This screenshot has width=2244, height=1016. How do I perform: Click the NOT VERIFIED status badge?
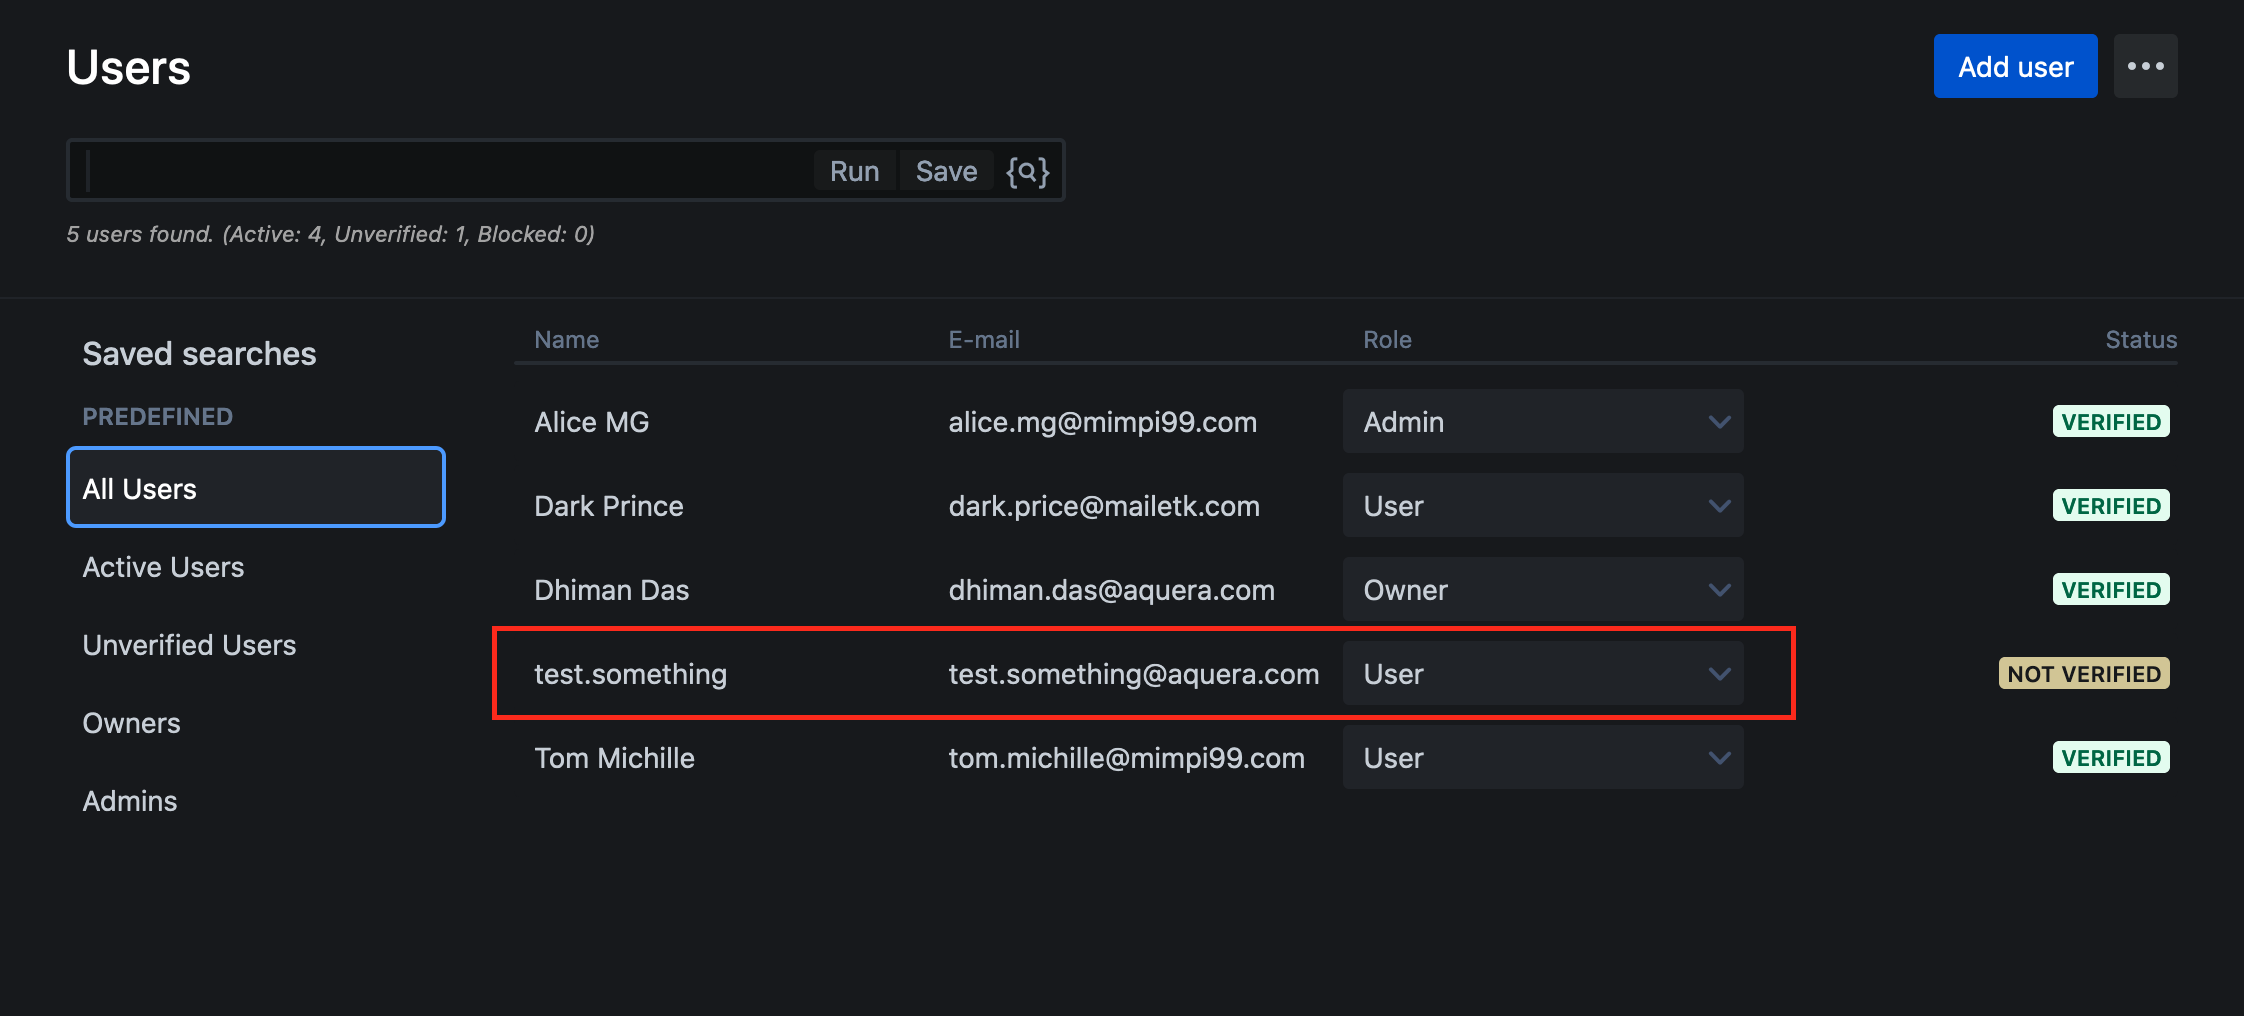point(2084,673)
